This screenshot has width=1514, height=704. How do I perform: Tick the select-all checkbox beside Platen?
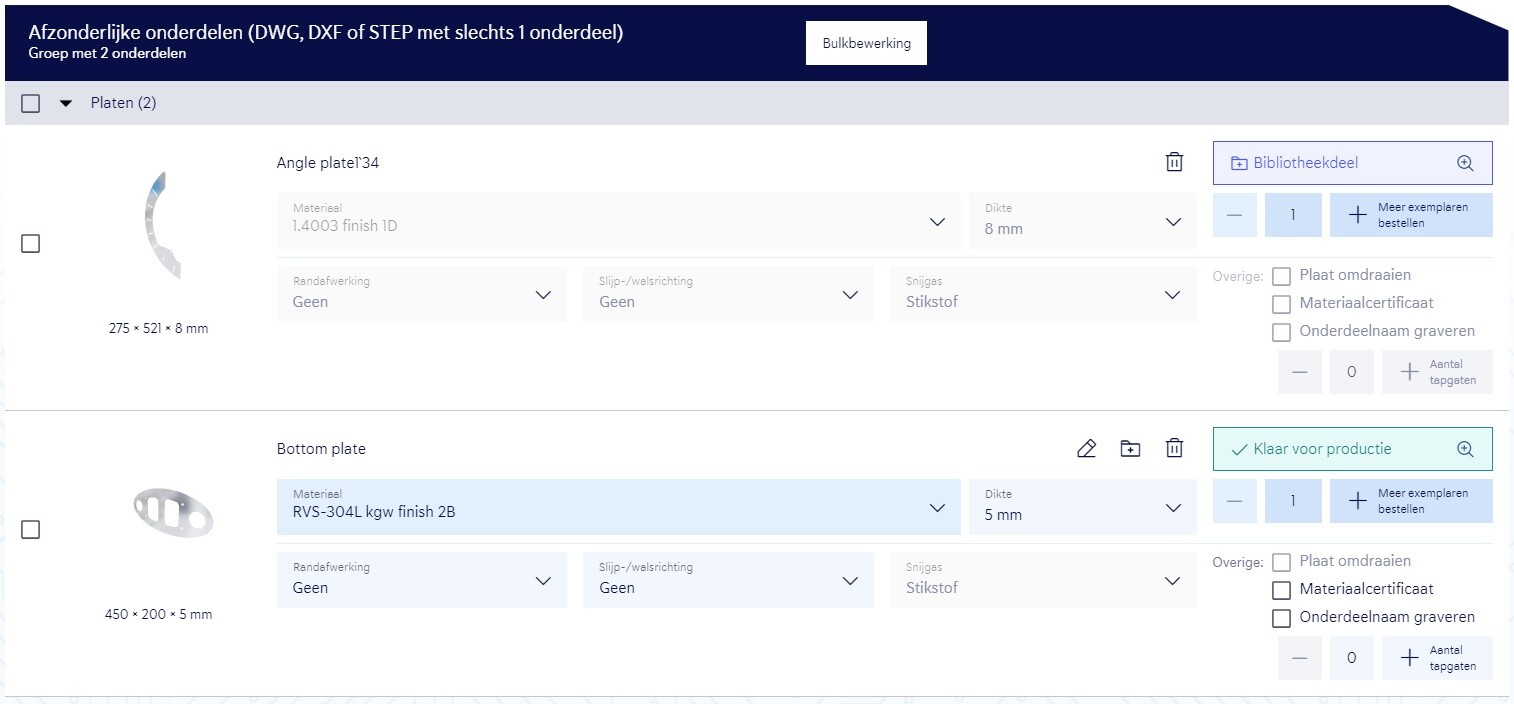click(x=31, y=103)
